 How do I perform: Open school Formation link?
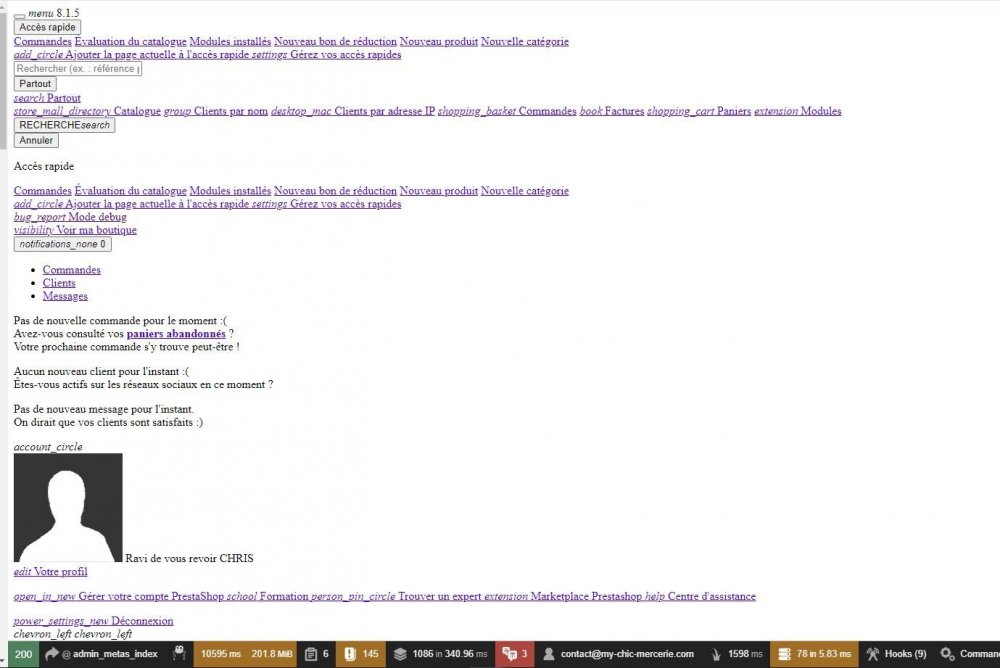pyautogui.click(x=268, y=597)
